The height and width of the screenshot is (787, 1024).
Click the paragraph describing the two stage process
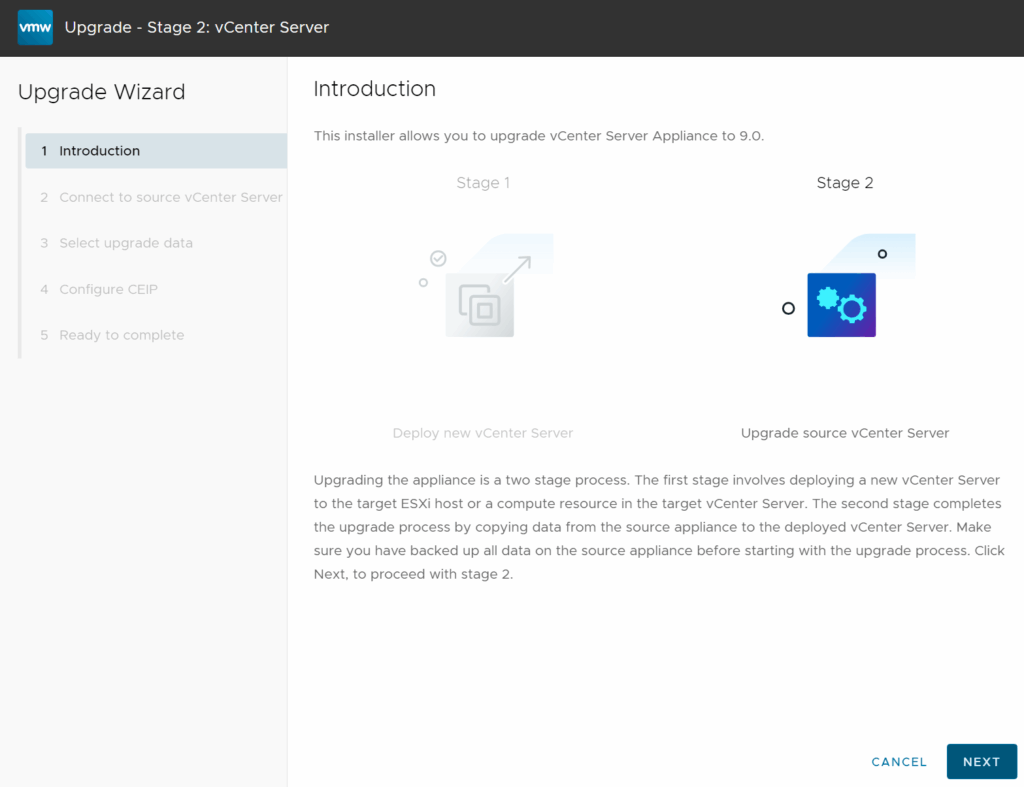(659, 527)
